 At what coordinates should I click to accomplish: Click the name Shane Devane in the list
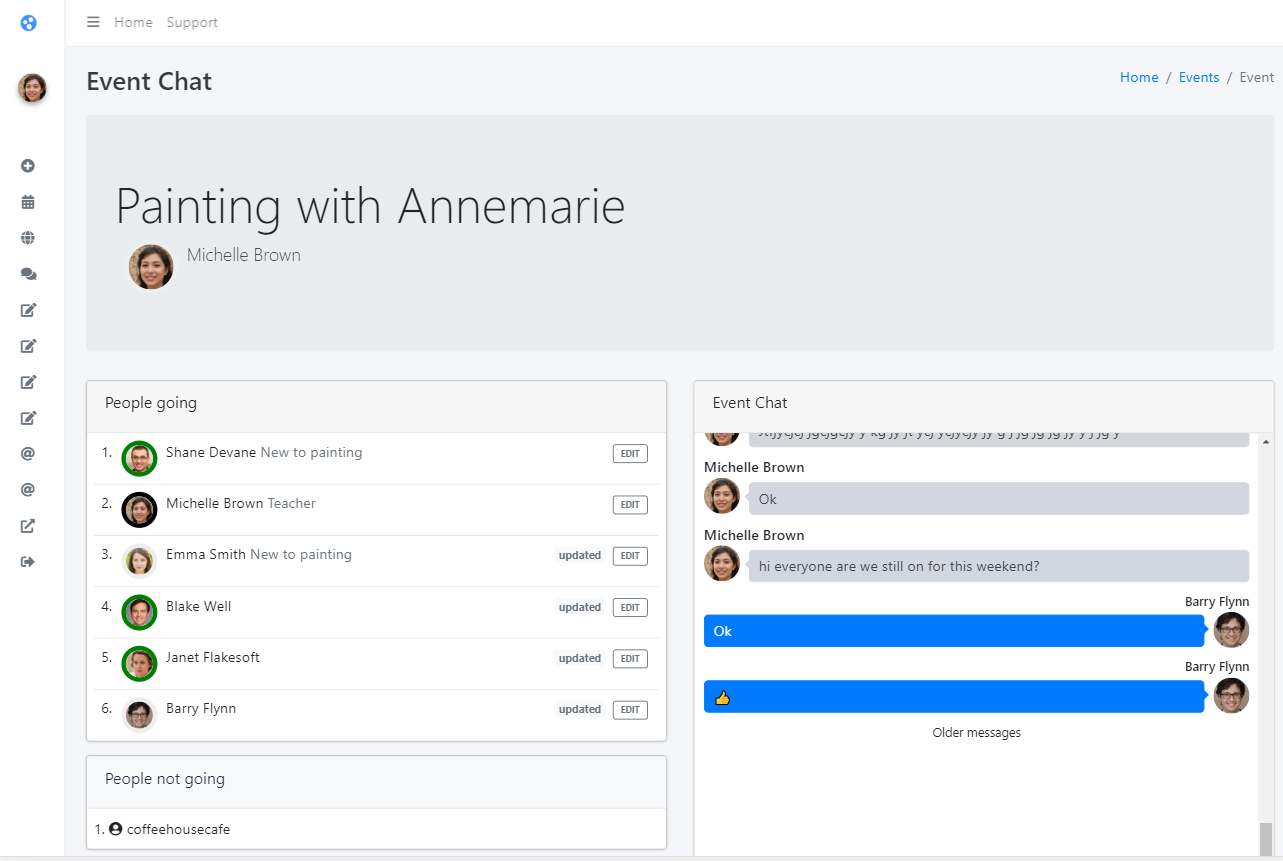[x=211, y=452]
